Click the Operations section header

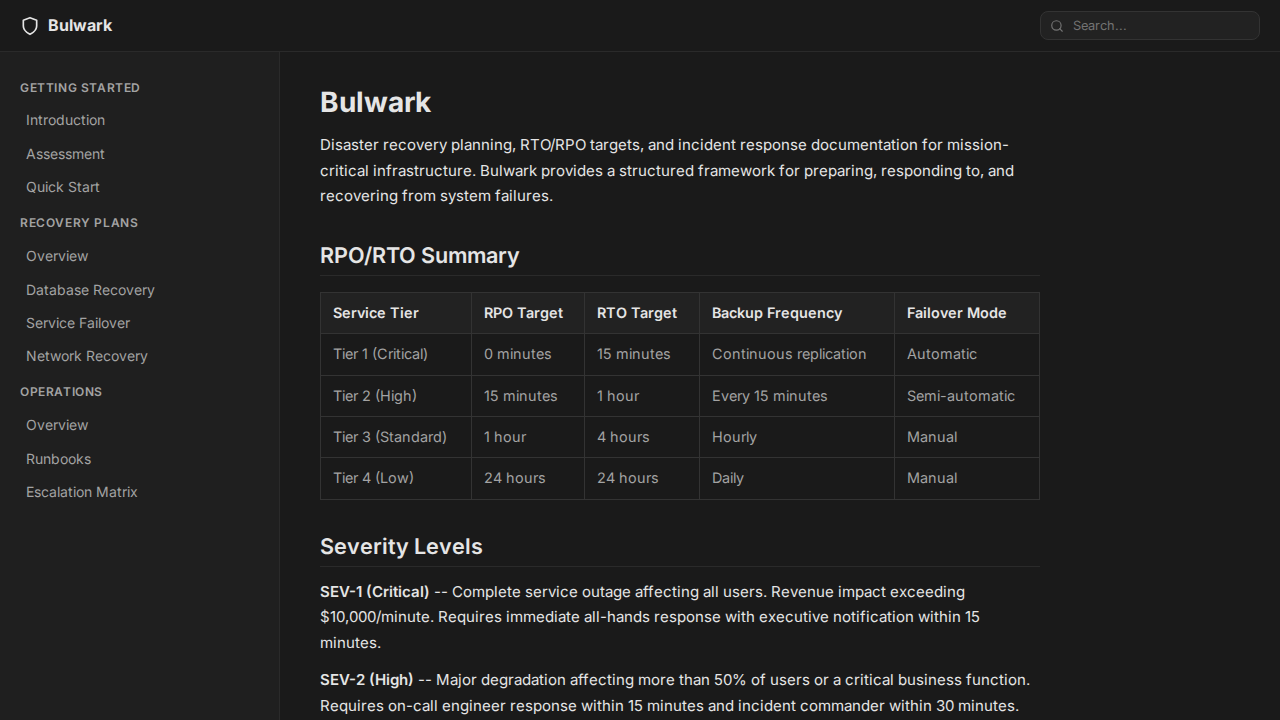pos(61,391)
